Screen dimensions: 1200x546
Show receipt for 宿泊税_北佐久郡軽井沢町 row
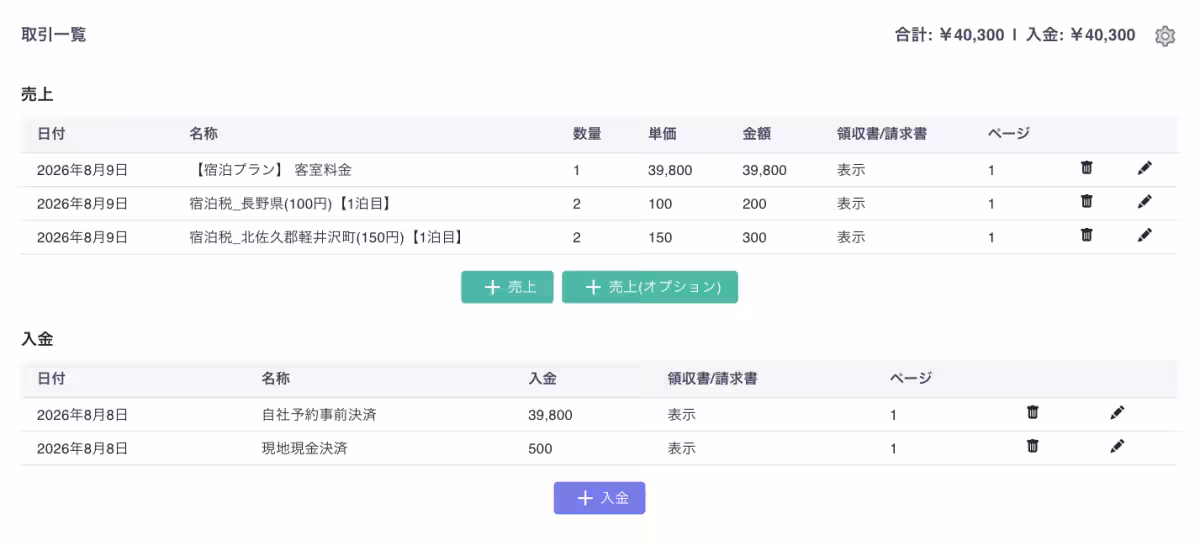tap(851, 238)
